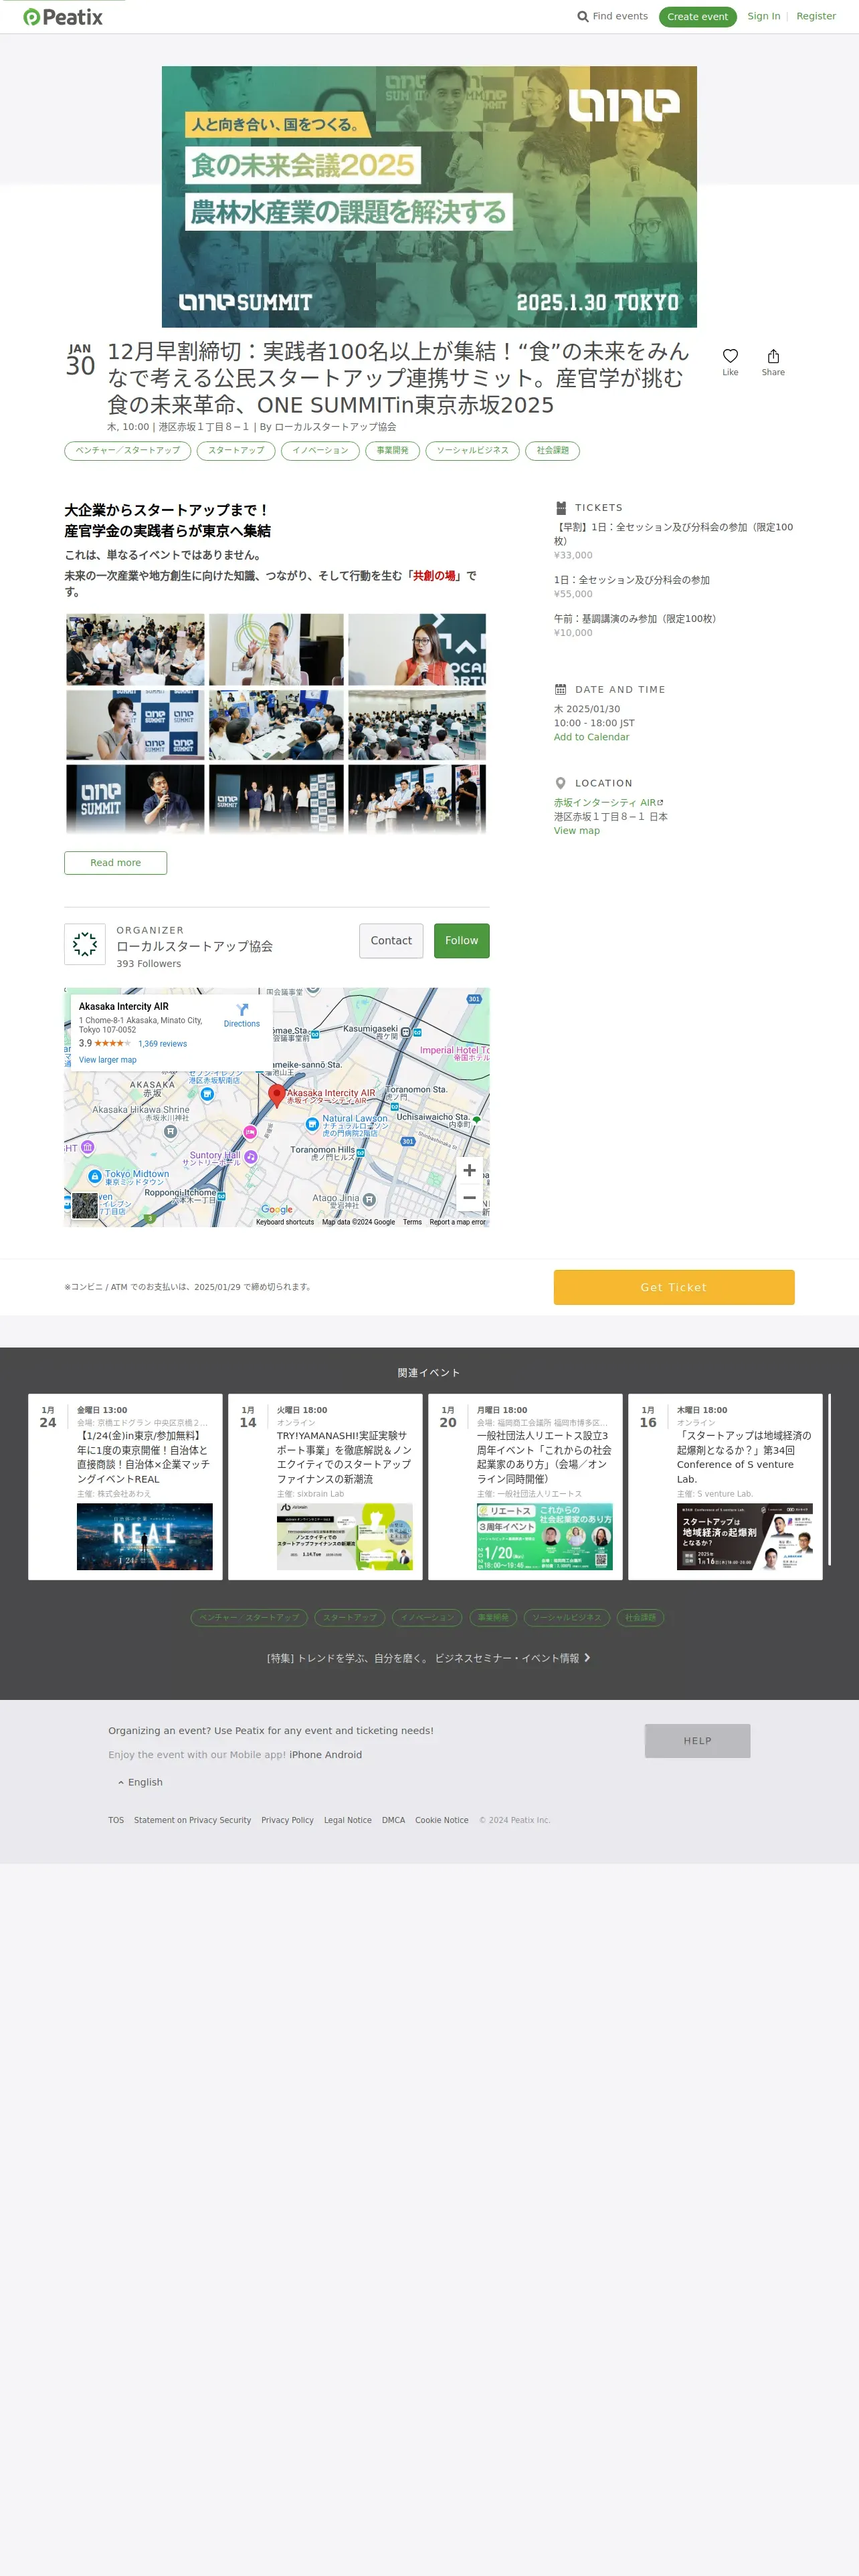Open the ビジネスセミナー・イベント情報 feature link
Viewport: 859px width, 2576px height.
[x=428, y=1658]
